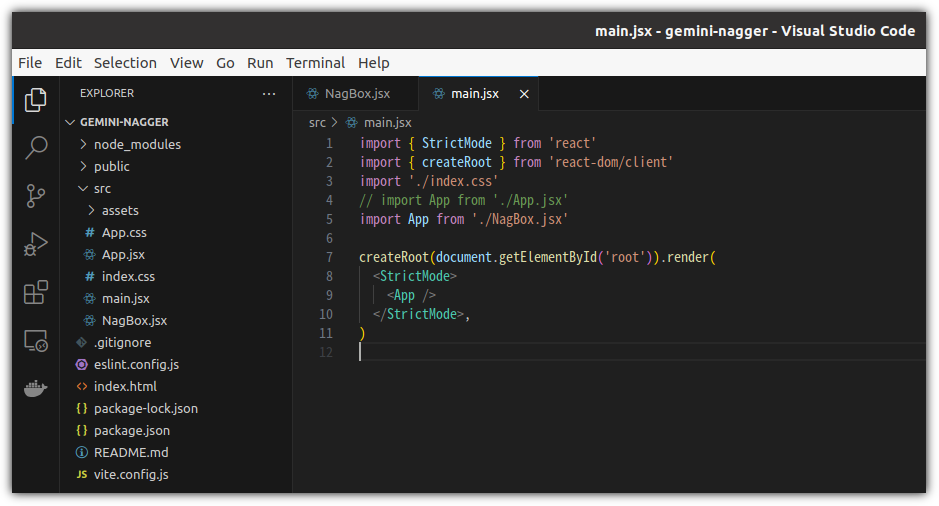
Task: Click the package-lock.json braces icon
Action: tap(81, 408)
